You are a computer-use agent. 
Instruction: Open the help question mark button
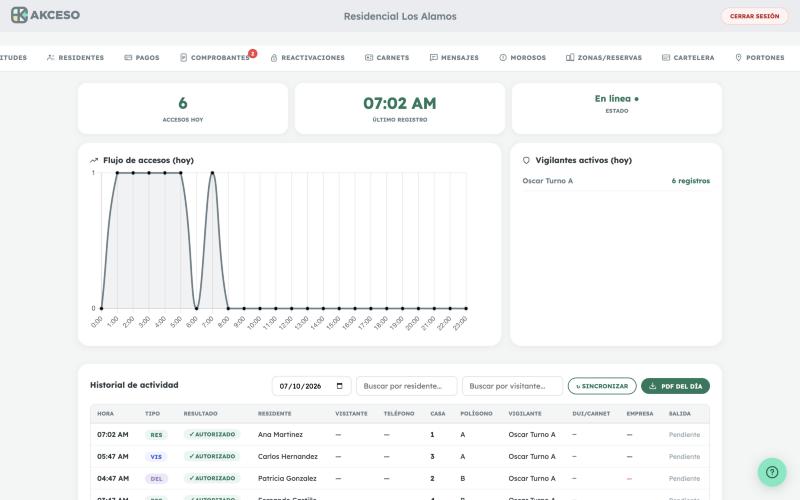(x=772, y=472)
